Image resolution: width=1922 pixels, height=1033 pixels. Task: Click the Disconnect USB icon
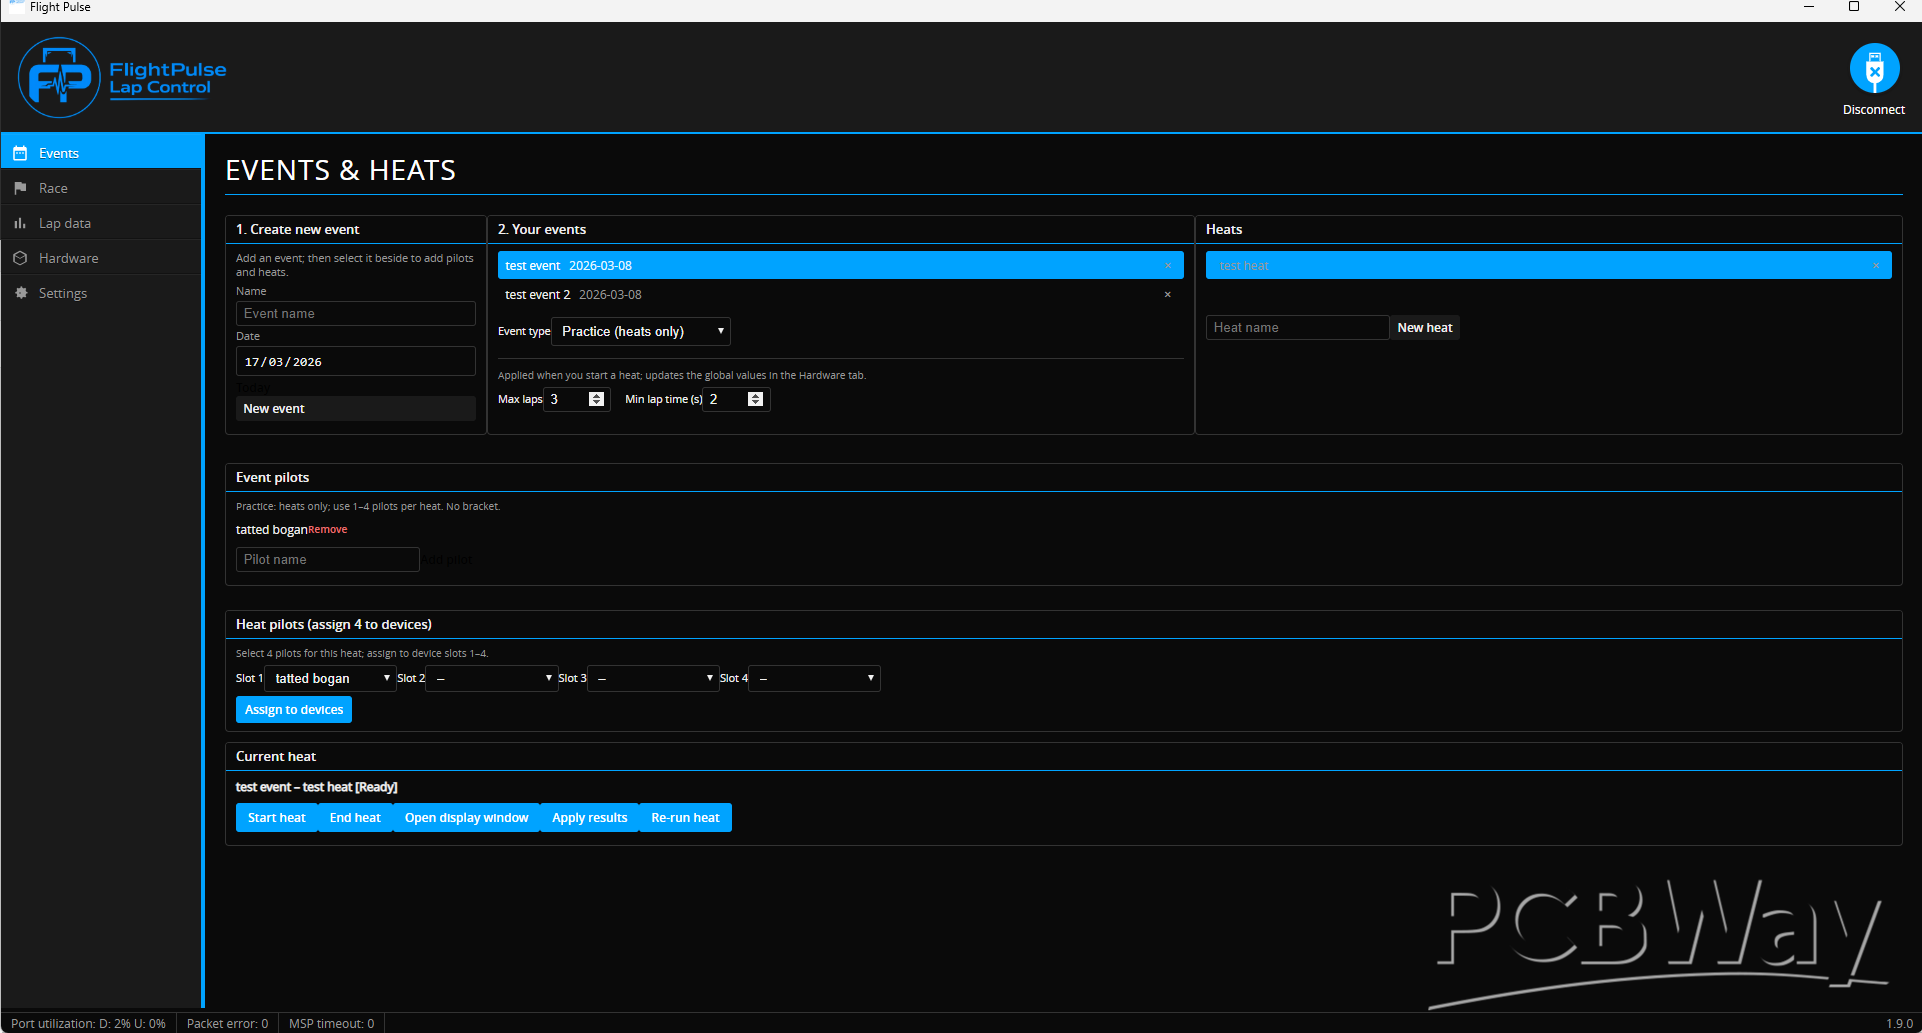click(x=1873, y=69)
